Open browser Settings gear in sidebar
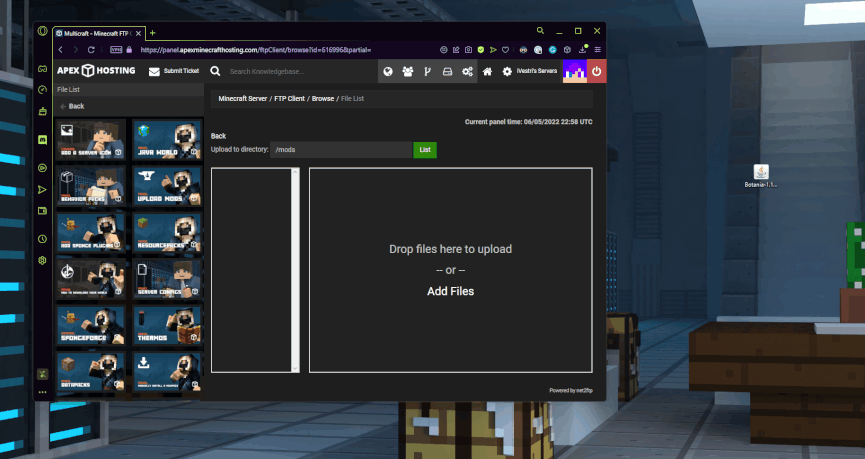The image size is (865, 459). 42,260
